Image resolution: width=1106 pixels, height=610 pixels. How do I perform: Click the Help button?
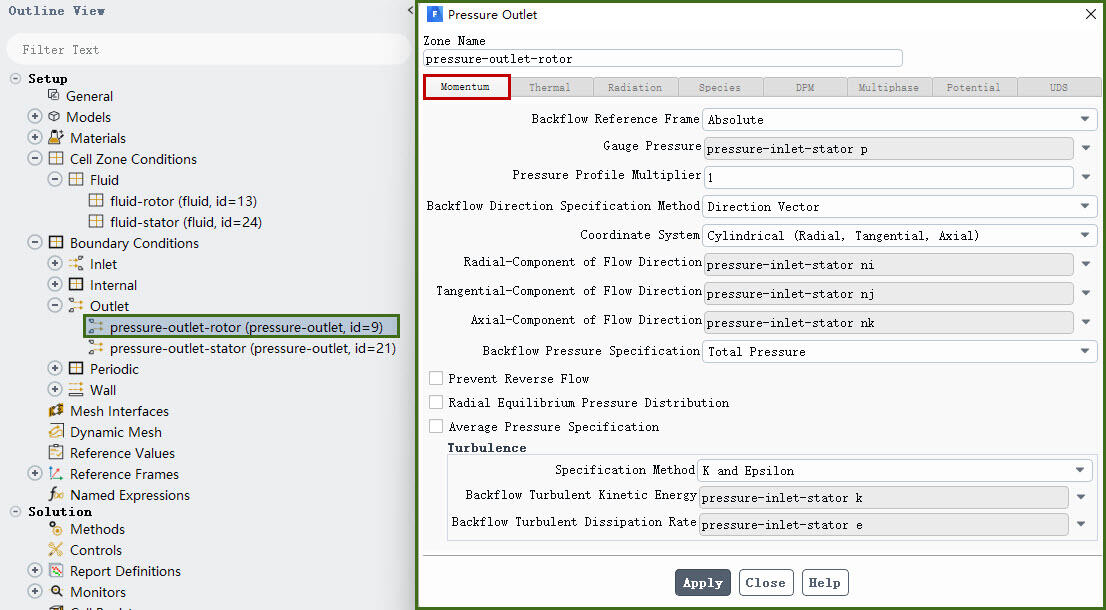(825, 583)
